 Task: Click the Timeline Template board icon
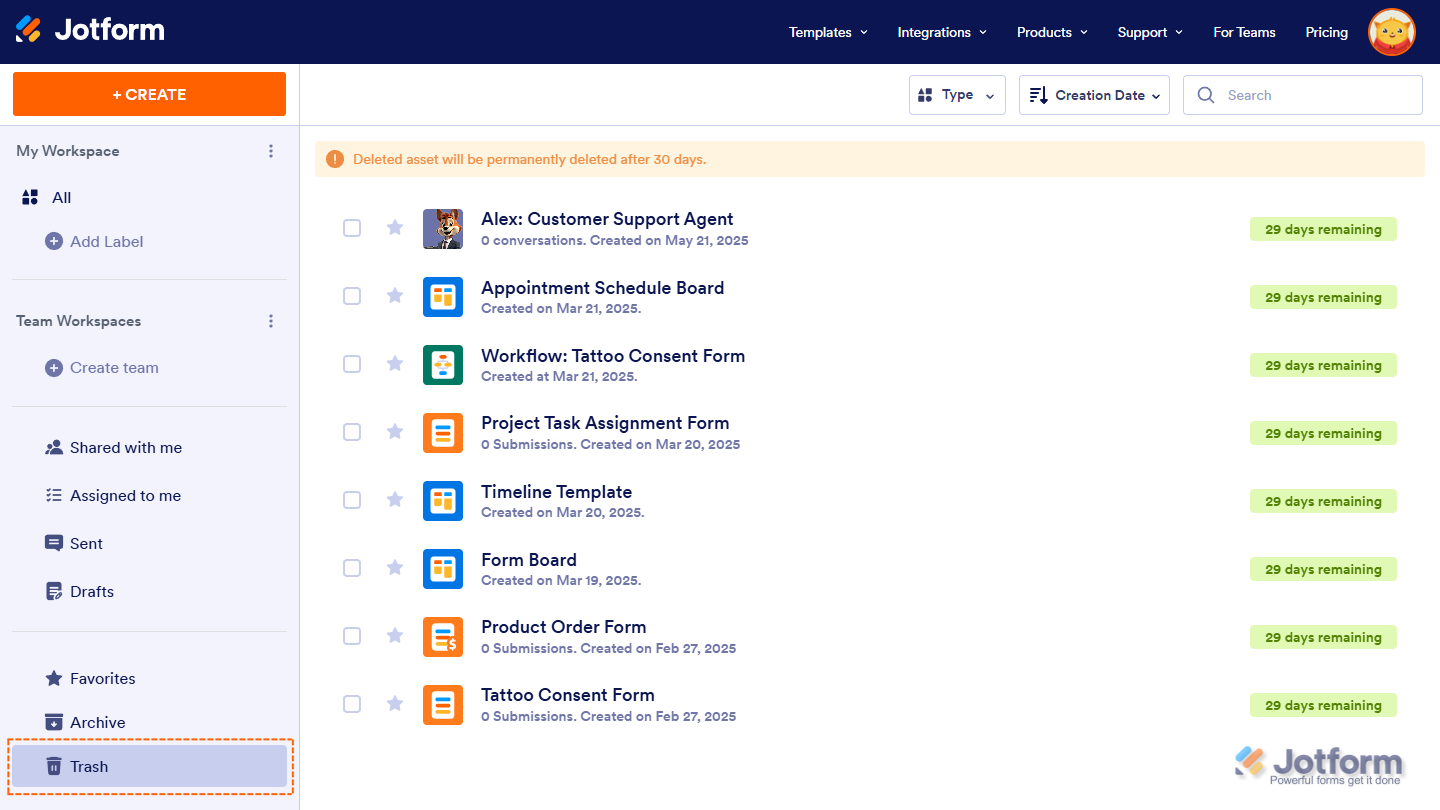coord(443,501)
